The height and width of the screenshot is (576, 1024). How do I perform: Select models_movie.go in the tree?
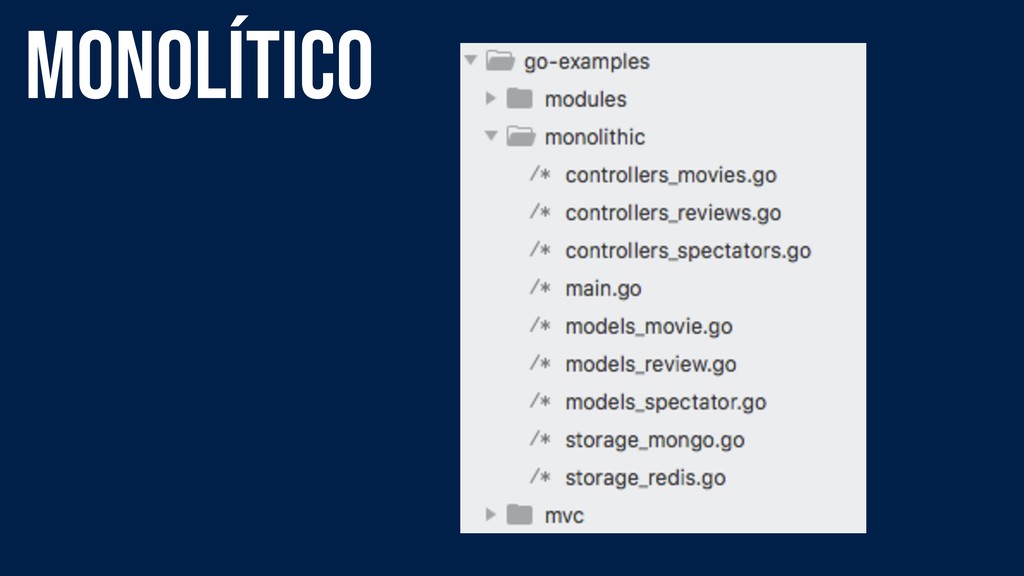pyautogui.click(x=649, y=327)
